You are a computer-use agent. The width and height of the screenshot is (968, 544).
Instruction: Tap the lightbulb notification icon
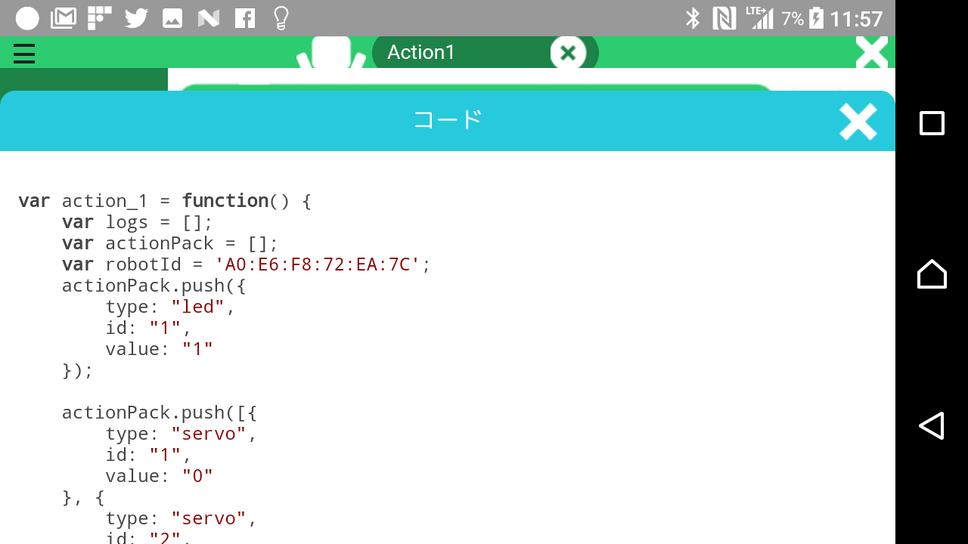tap(281, 18)
